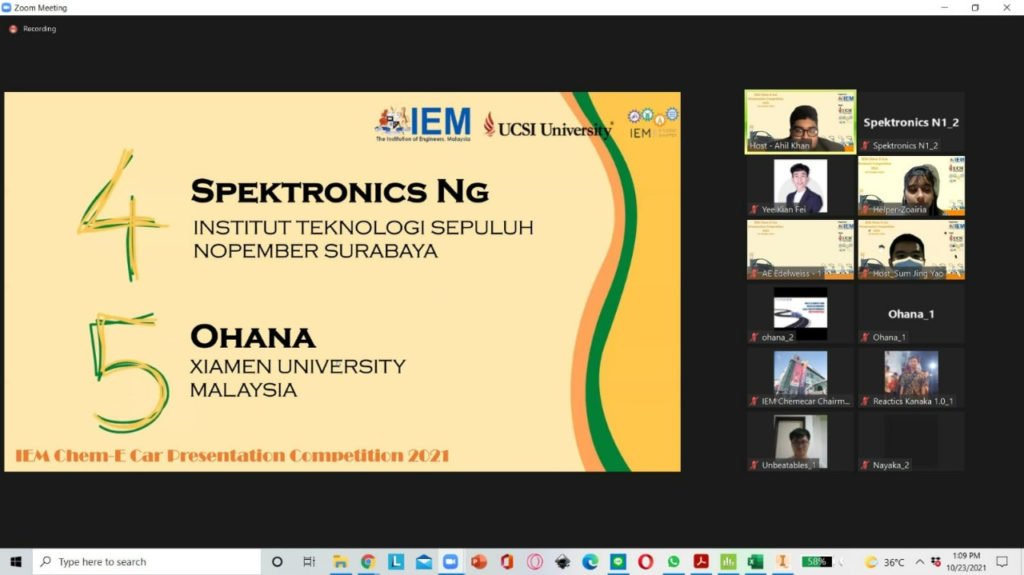Screen dimensions: 1024x575
Task: Open the 36°C weather widget
Action: (x=885, y=562)
